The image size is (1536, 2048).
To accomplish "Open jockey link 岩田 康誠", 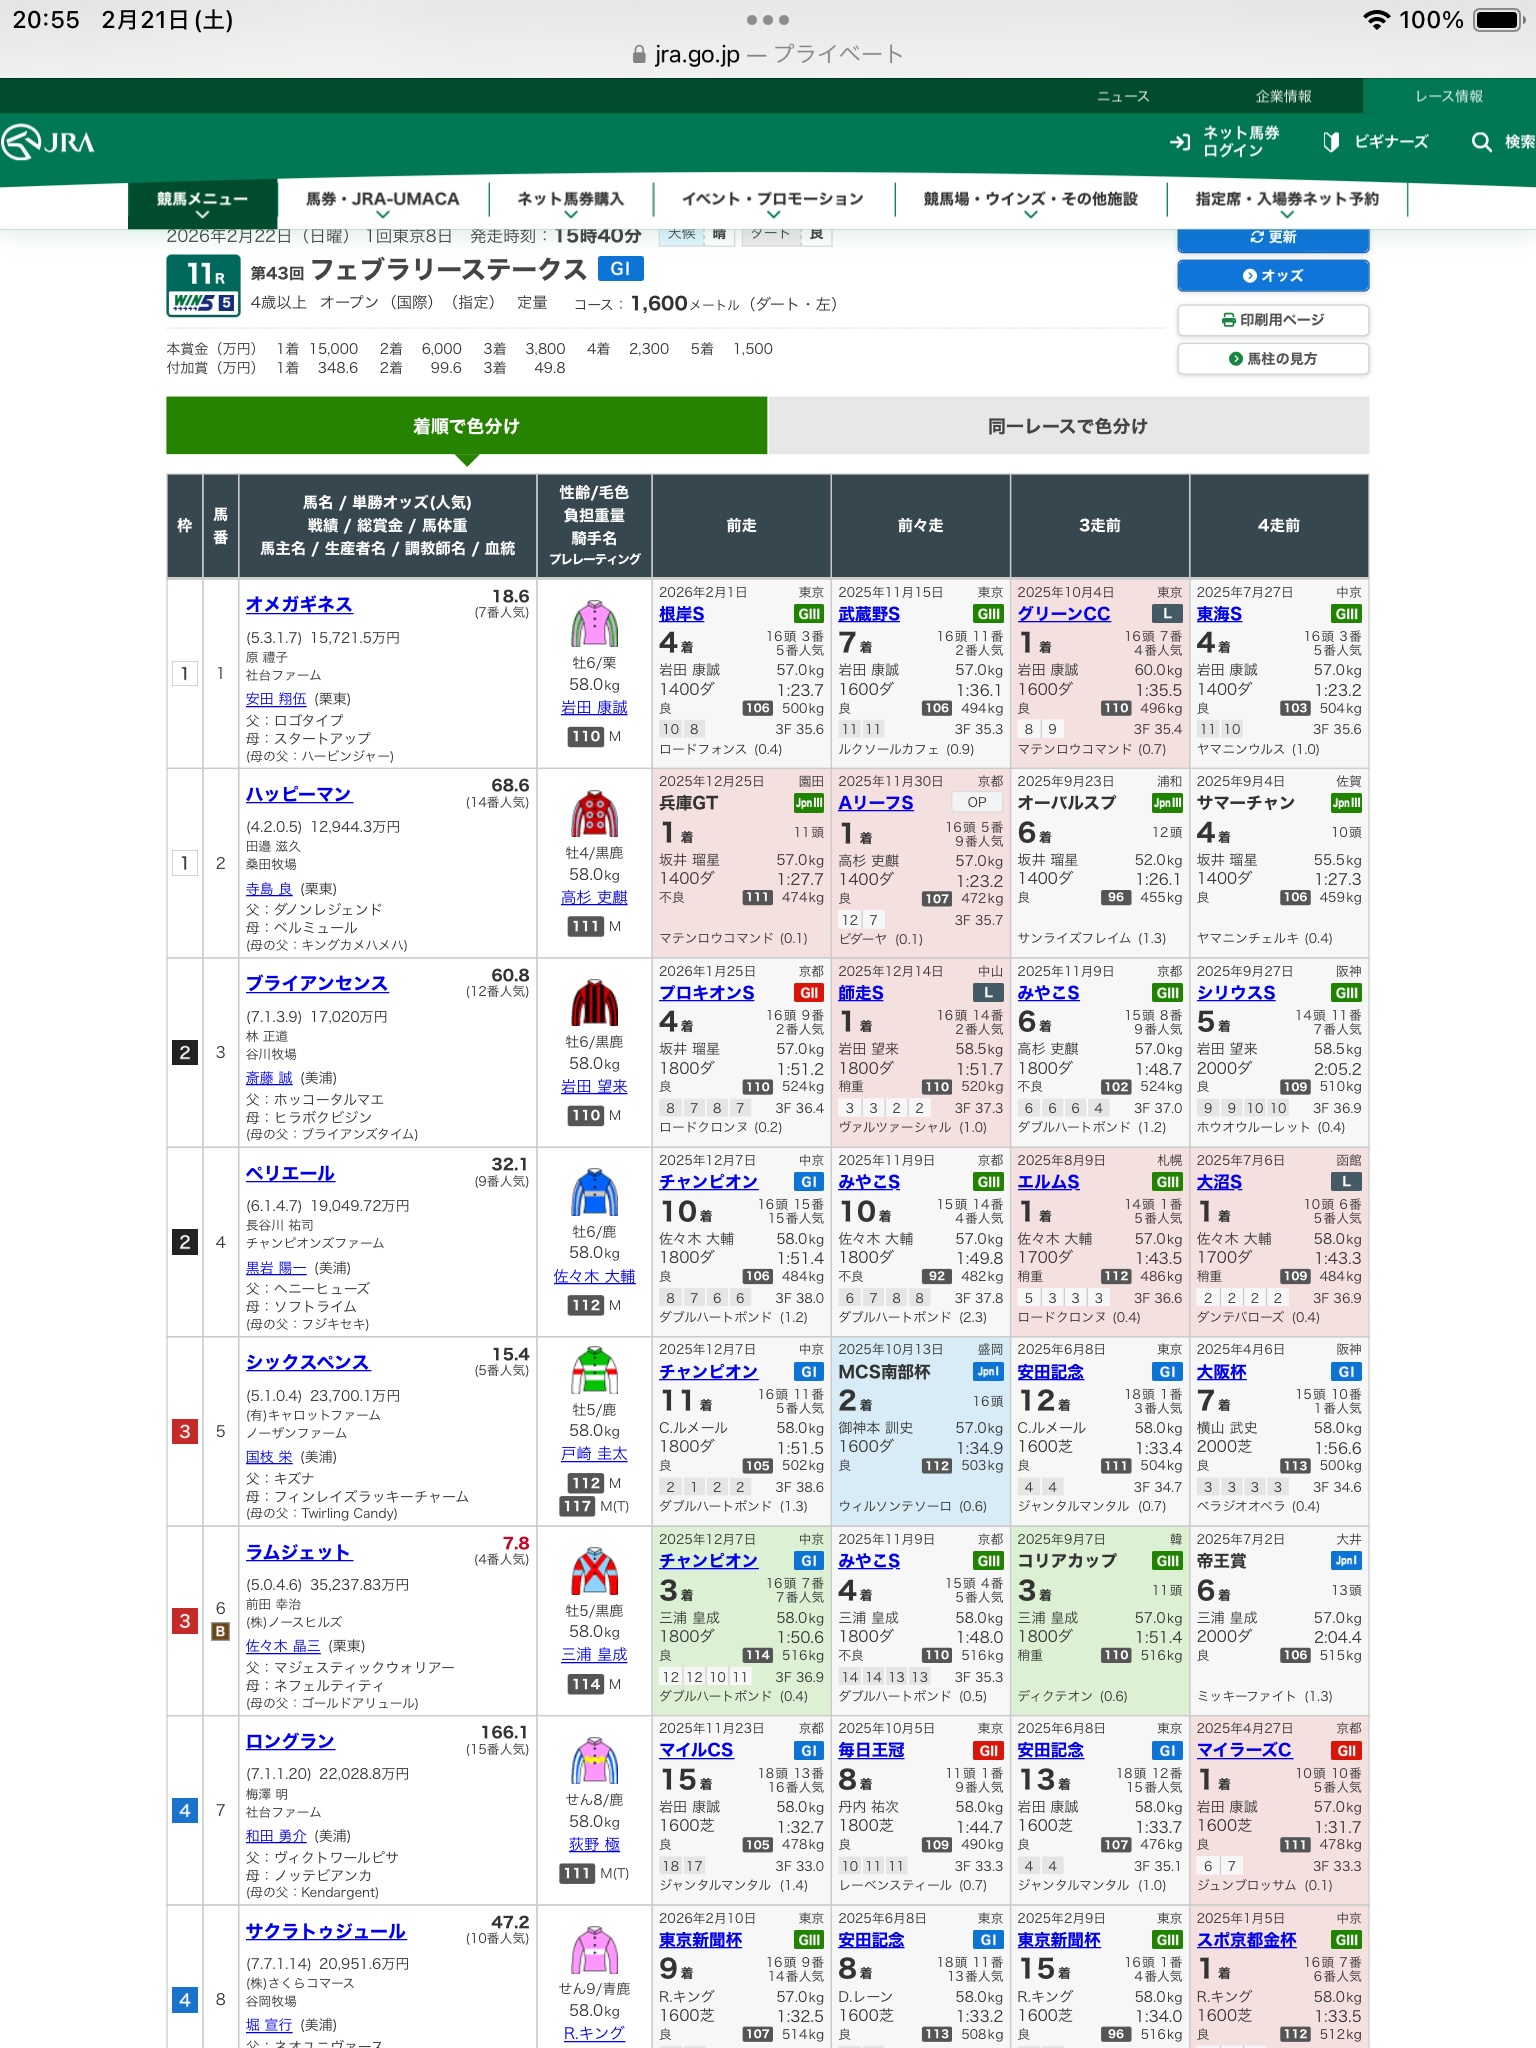I will click(x=594, y=708).
